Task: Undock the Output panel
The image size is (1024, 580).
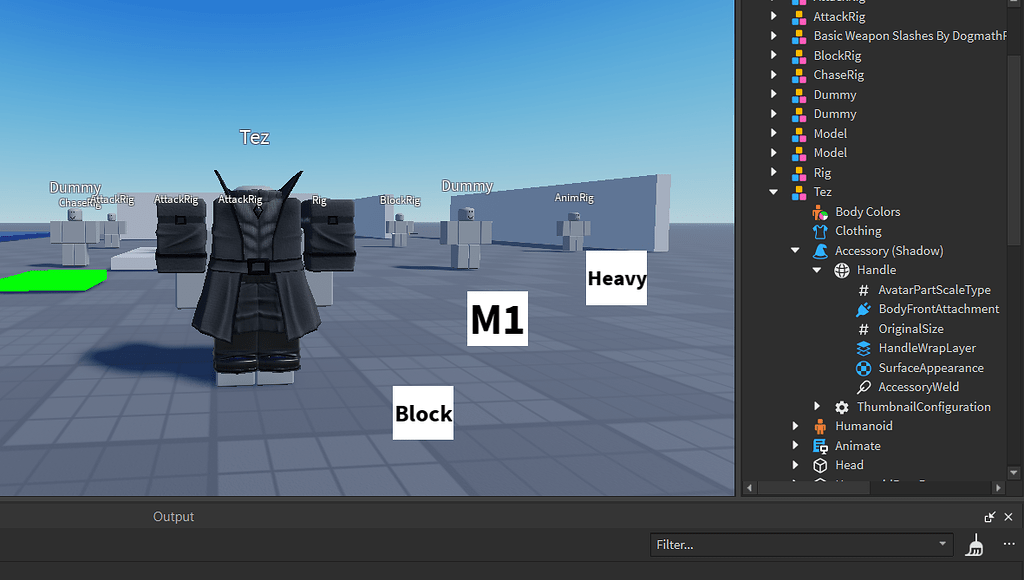Action: point(989,517)
